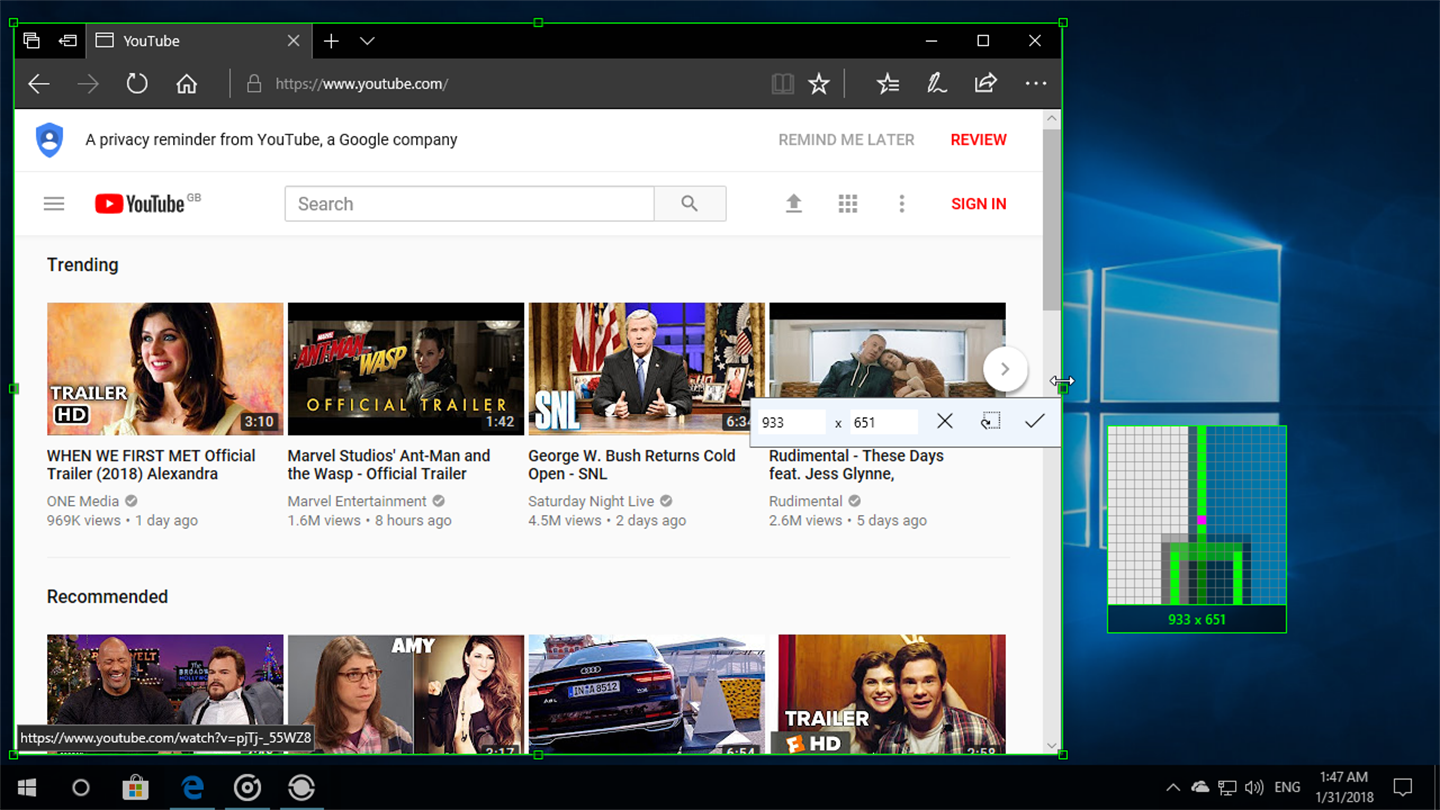The width and height of the screenshot is (1440, 810).
Task: Cancel the capture using the X icon
Action: 944,421
